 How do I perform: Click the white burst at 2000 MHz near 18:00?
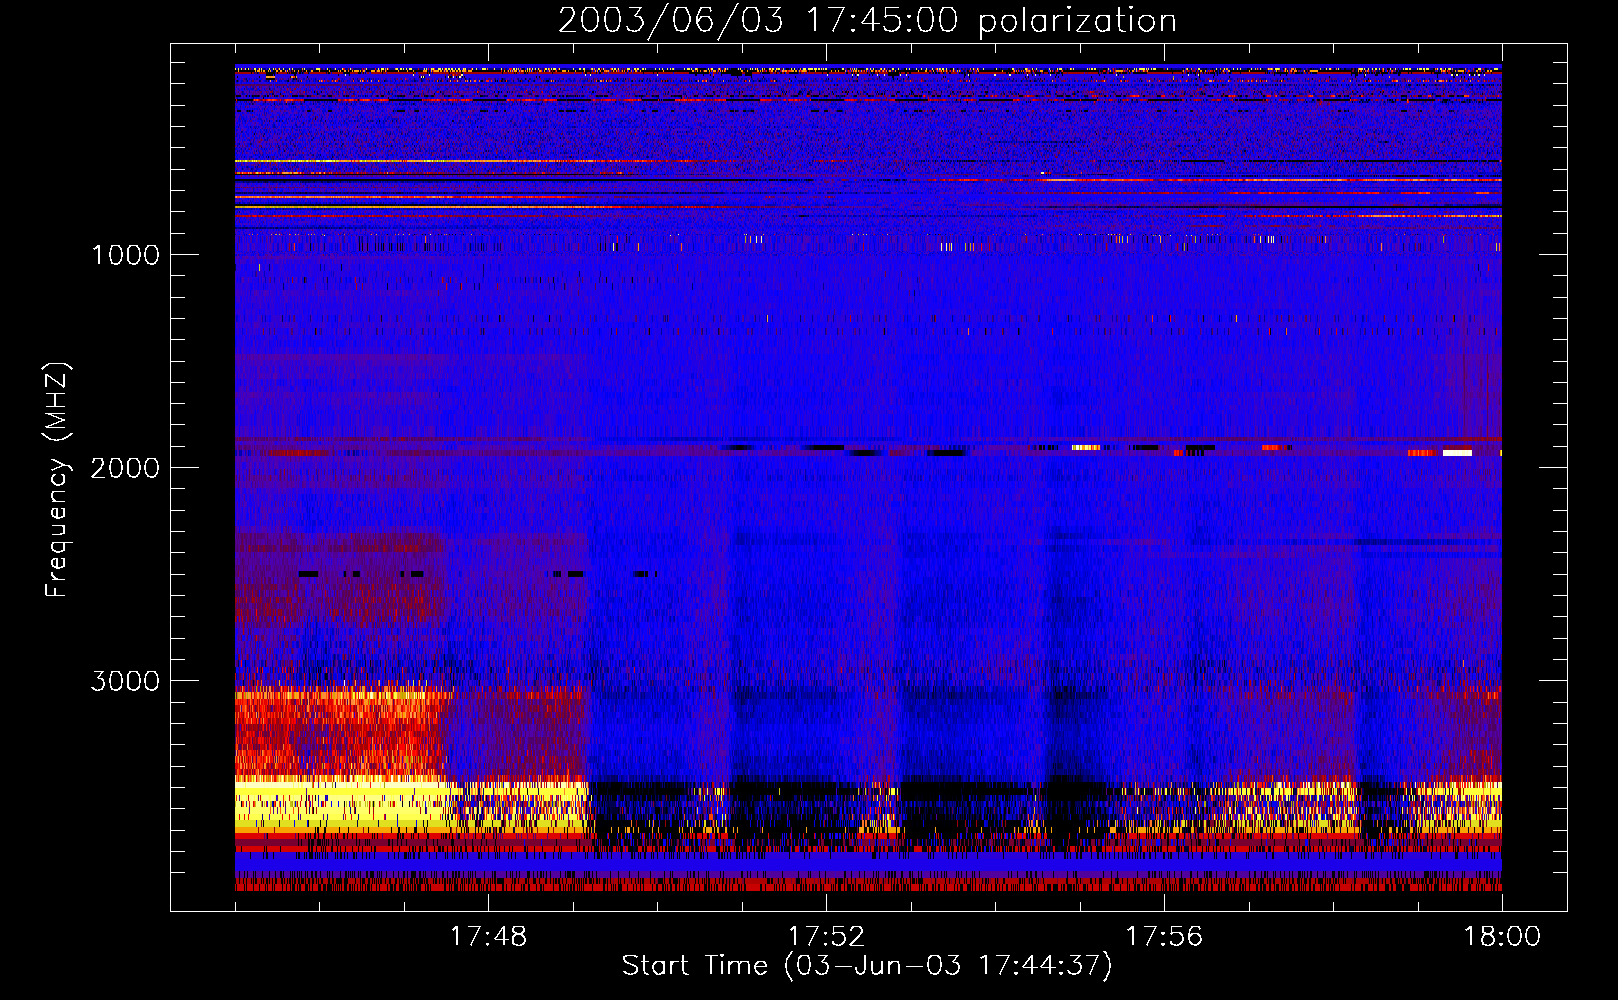1457,453
